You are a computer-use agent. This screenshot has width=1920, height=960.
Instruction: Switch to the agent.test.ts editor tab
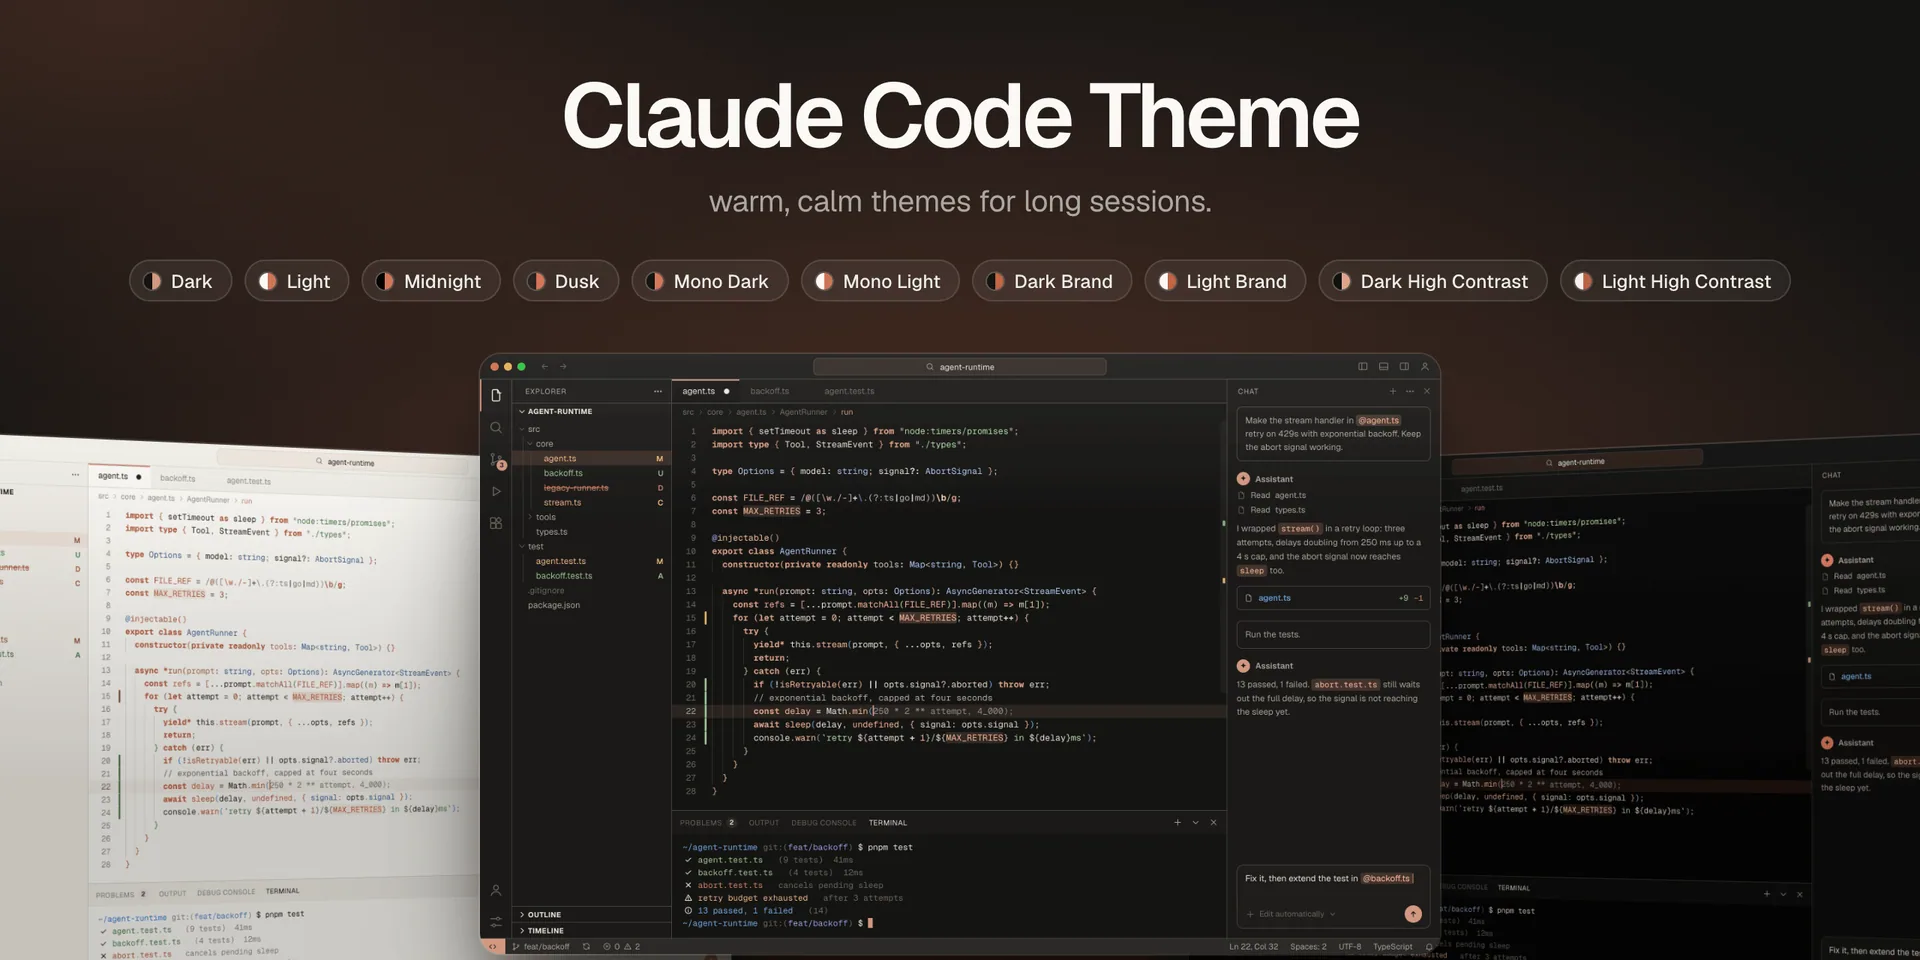849,391
